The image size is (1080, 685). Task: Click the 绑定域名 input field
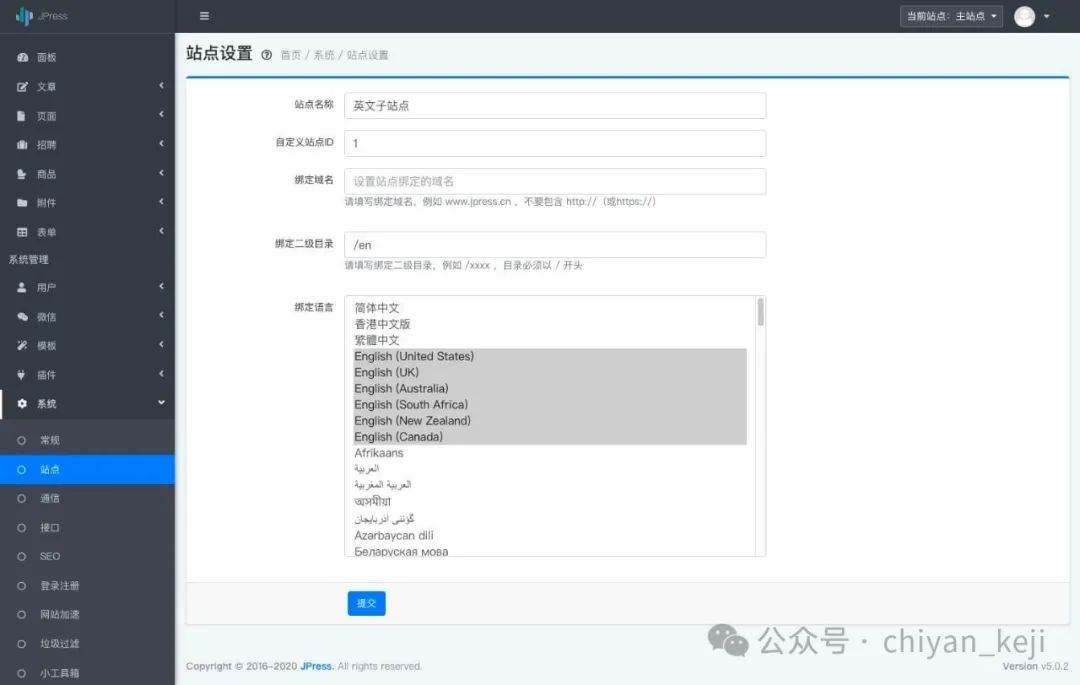click(x=555, y=182)
